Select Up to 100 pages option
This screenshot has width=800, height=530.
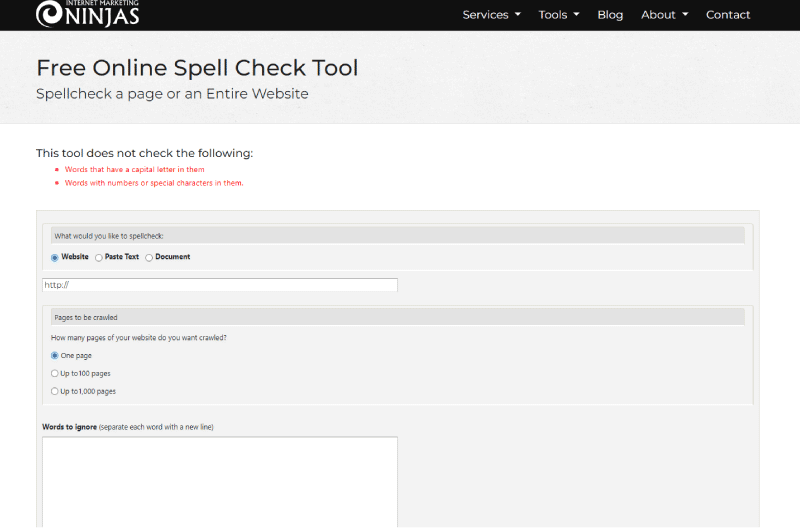click(x=55, y=373)
